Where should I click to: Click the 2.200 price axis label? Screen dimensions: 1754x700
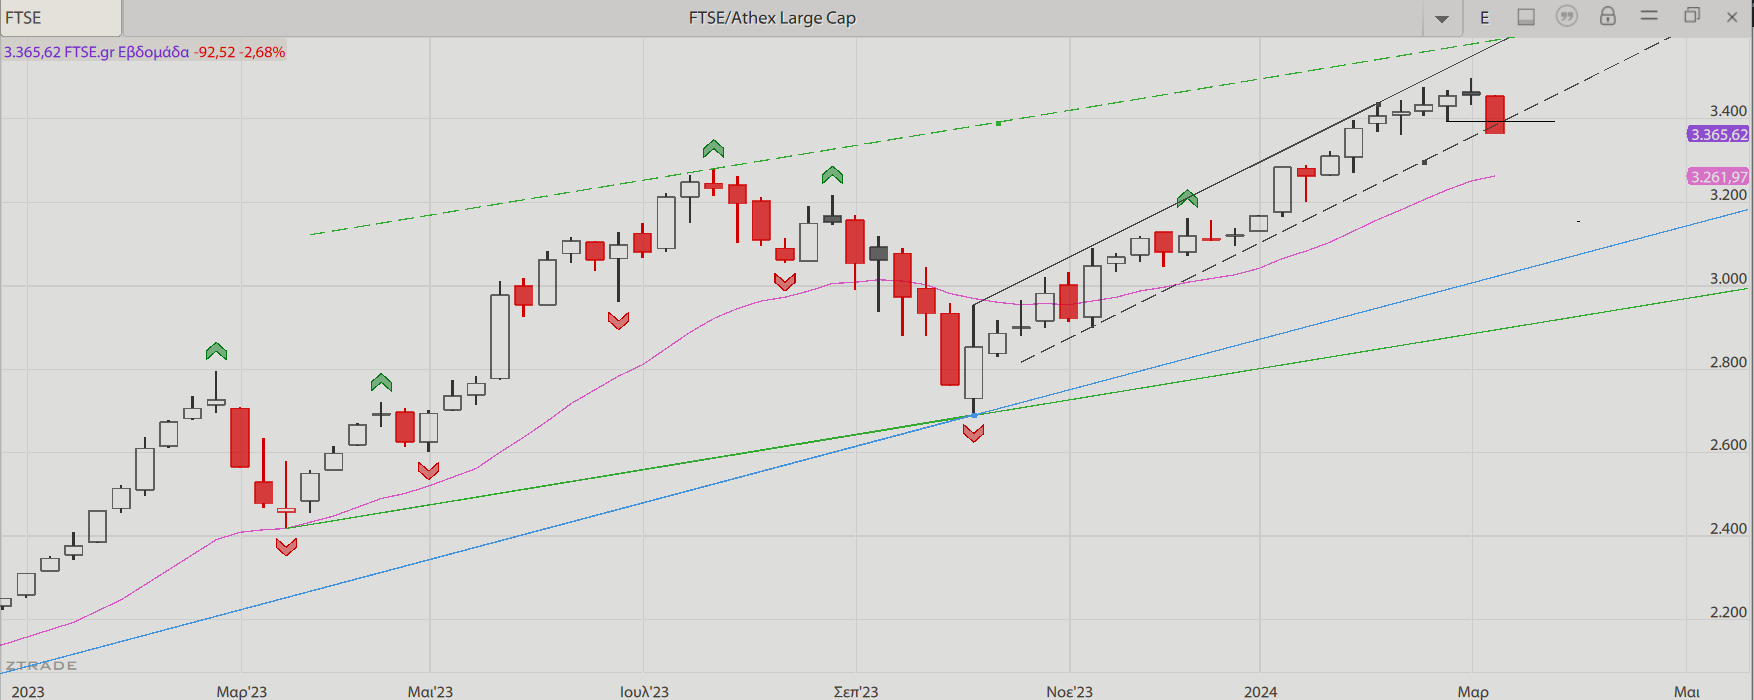click(x=1728, y=612)
